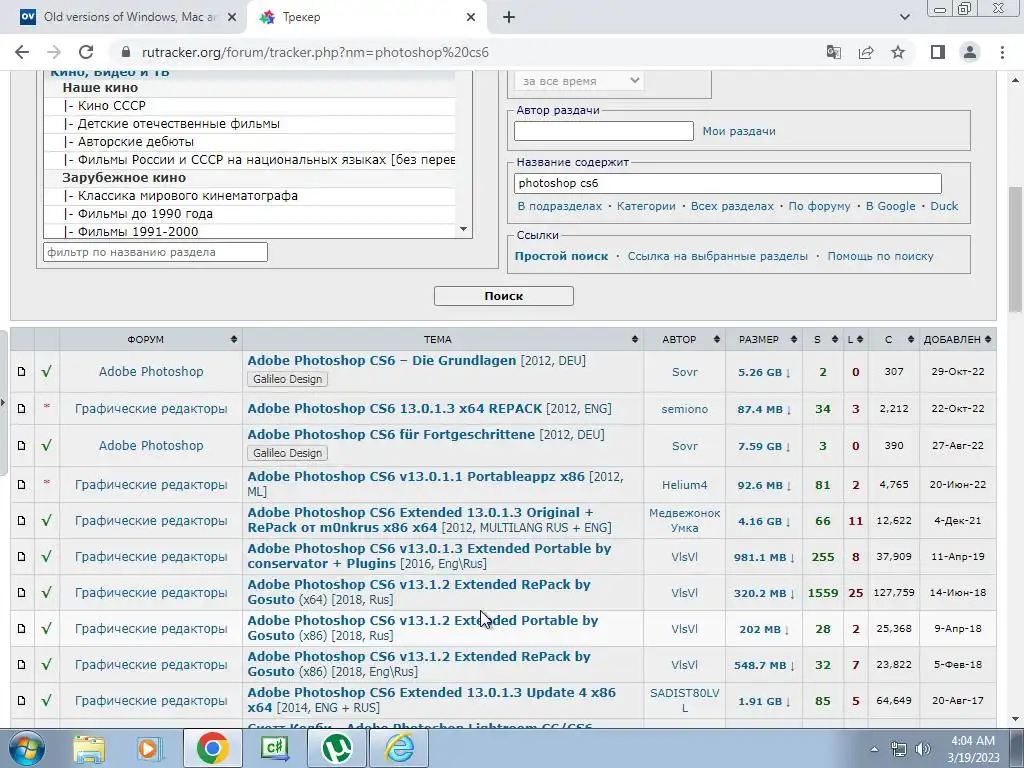Click the 'Автор раздачи' input field
Viewport: 1024px width, 768px height.
click(603, 131)
